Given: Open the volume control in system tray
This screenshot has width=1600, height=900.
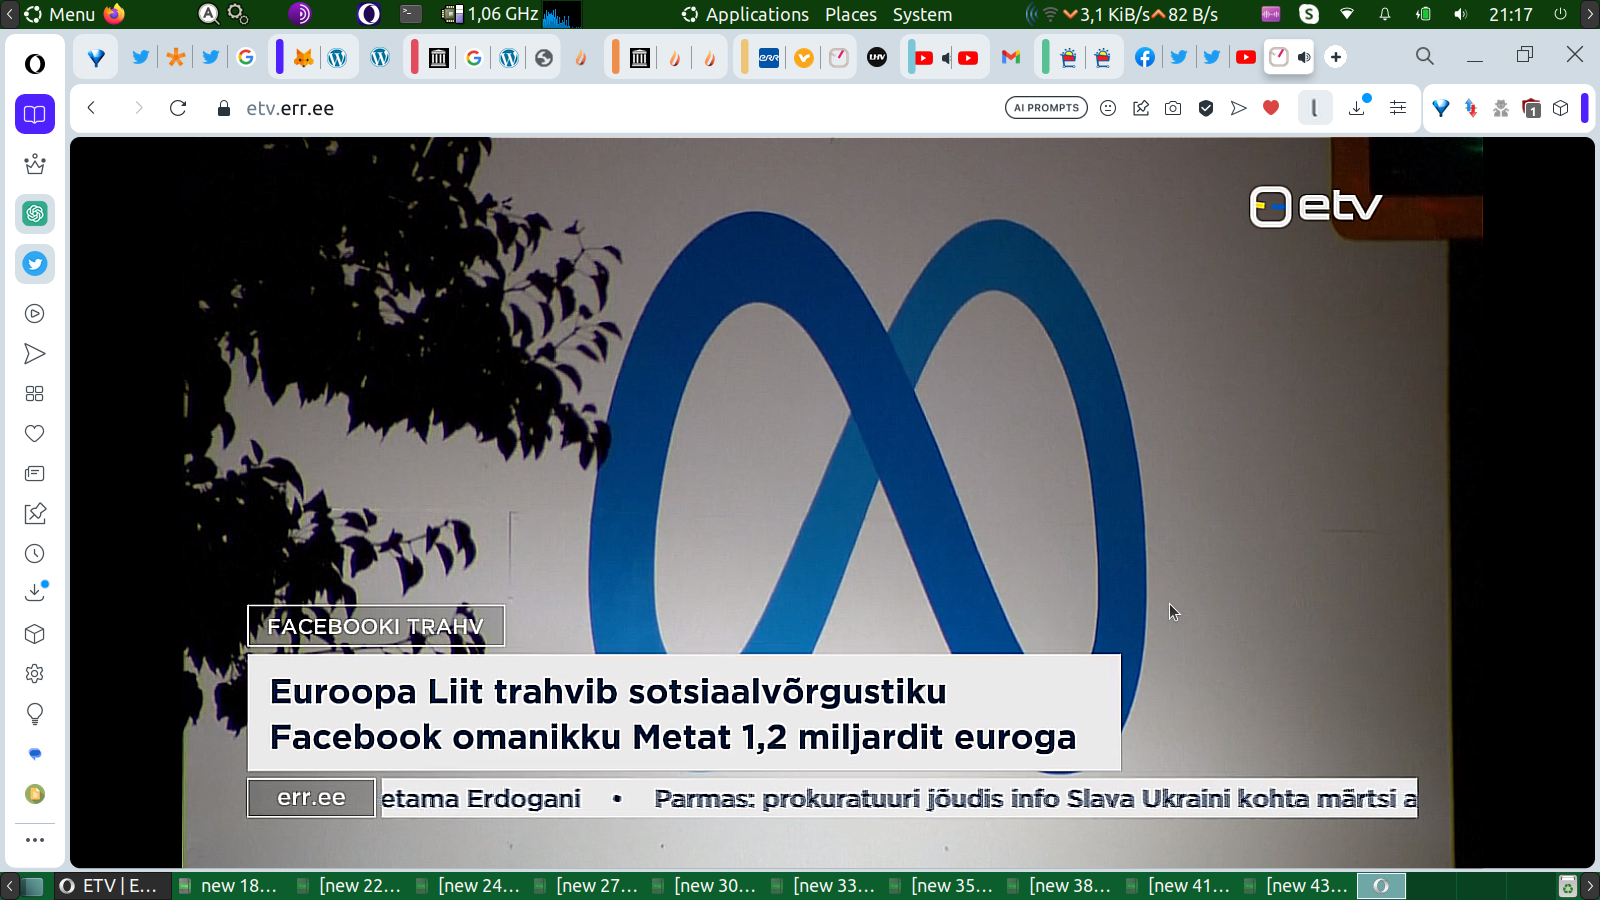Looking at the screenshot, I should (x=1461, y=14).
